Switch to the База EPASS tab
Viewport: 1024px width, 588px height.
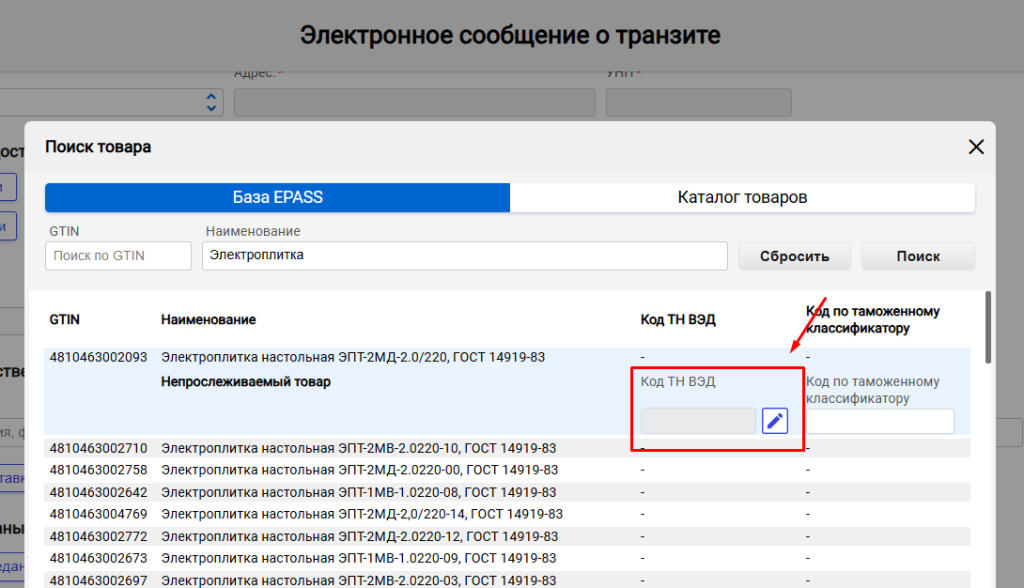pyautogui.click(x=277, y=197)
